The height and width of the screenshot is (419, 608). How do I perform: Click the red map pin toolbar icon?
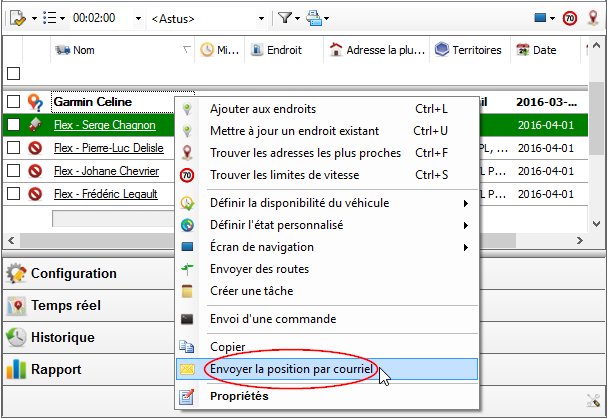tap(593, 18)
